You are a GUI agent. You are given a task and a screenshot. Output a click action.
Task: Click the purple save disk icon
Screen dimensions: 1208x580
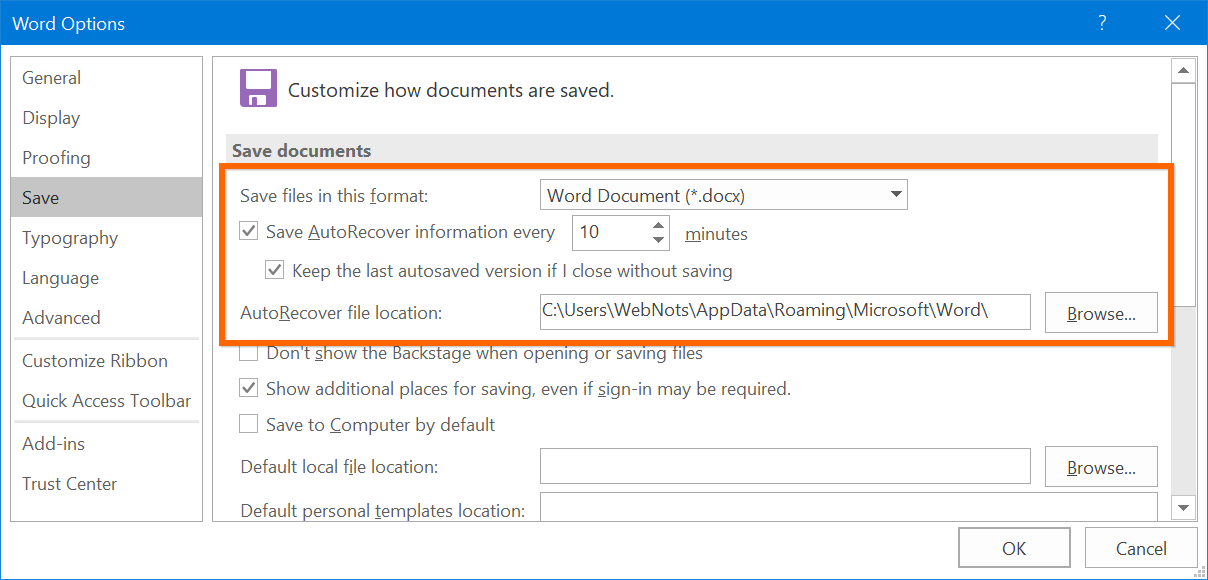(x=257, y=88)
